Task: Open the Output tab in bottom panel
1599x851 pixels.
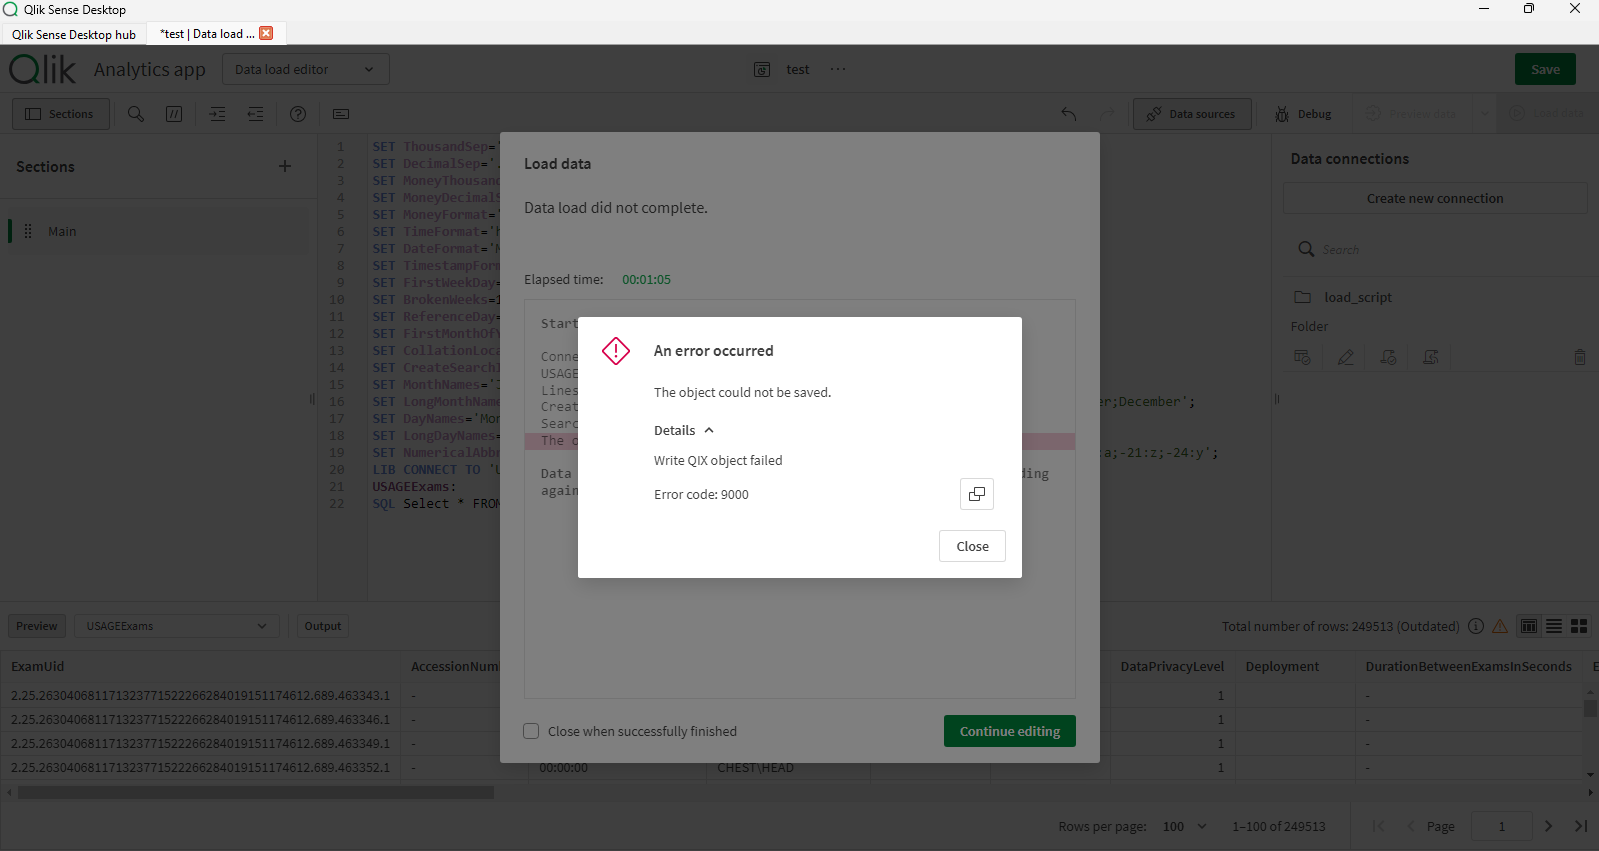Action: (323, 626)
